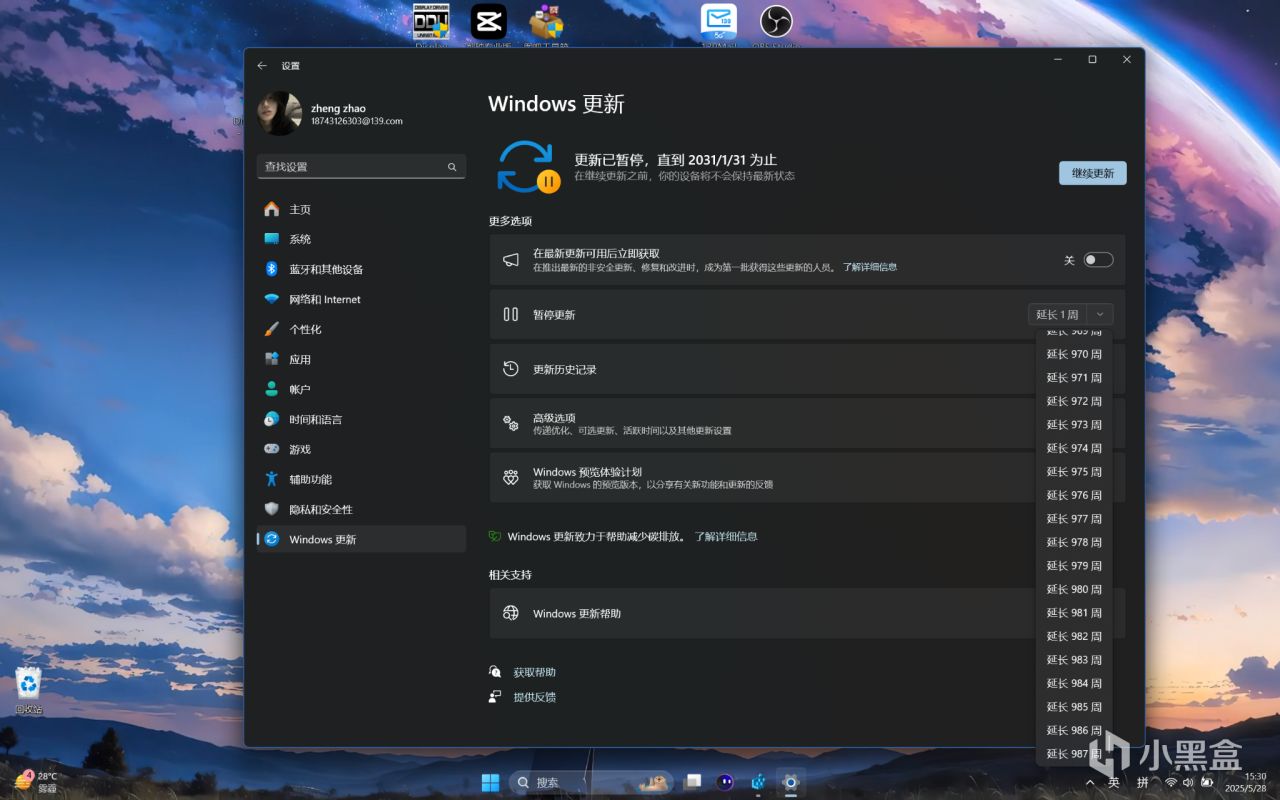1280x800 pixels.
Task: Select the 延长 973 周 option
Action: coord(1074,425)
